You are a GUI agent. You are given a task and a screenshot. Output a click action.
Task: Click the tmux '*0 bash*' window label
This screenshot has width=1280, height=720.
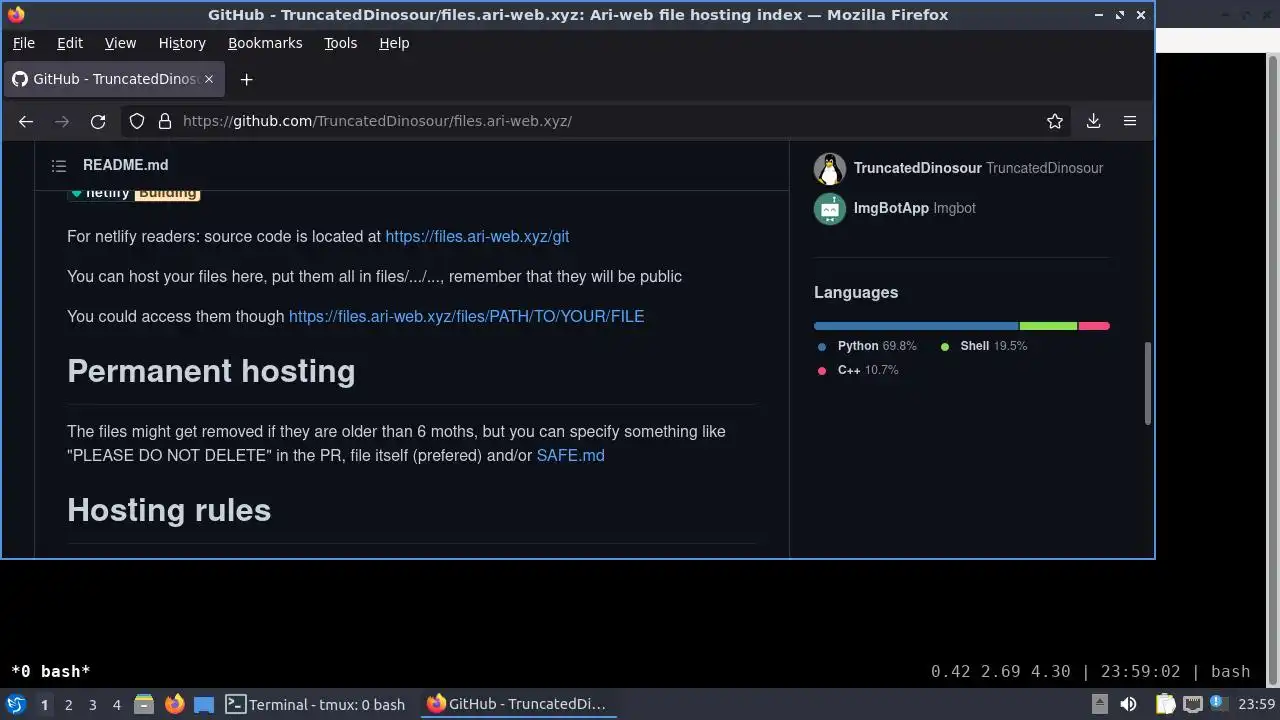[51, 671]
